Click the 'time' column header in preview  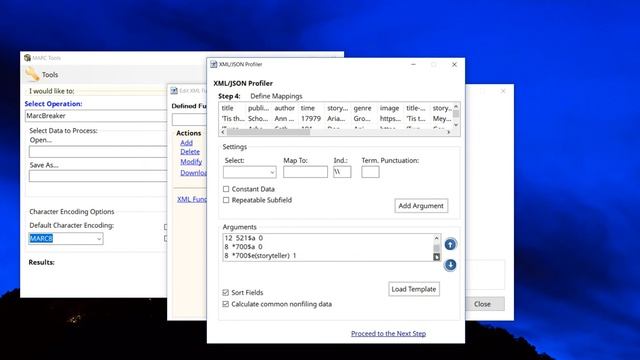[308, 108]
